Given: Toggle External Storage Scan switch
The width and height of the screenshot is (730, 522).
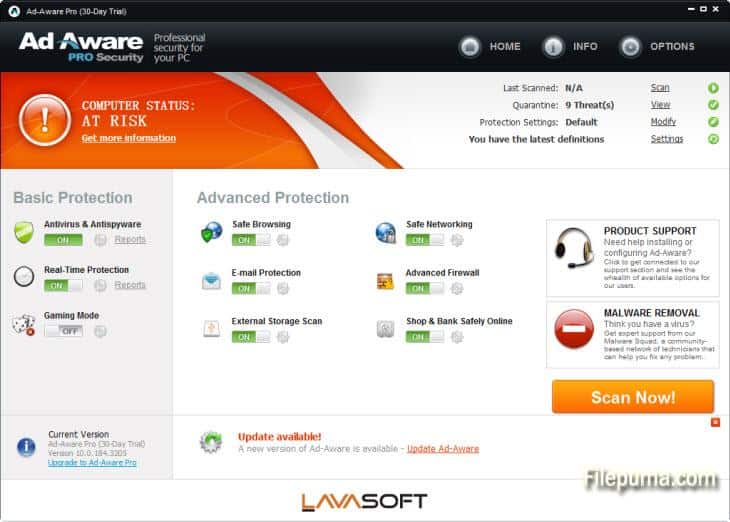Looking at the screenshot, I should point(251,337).
